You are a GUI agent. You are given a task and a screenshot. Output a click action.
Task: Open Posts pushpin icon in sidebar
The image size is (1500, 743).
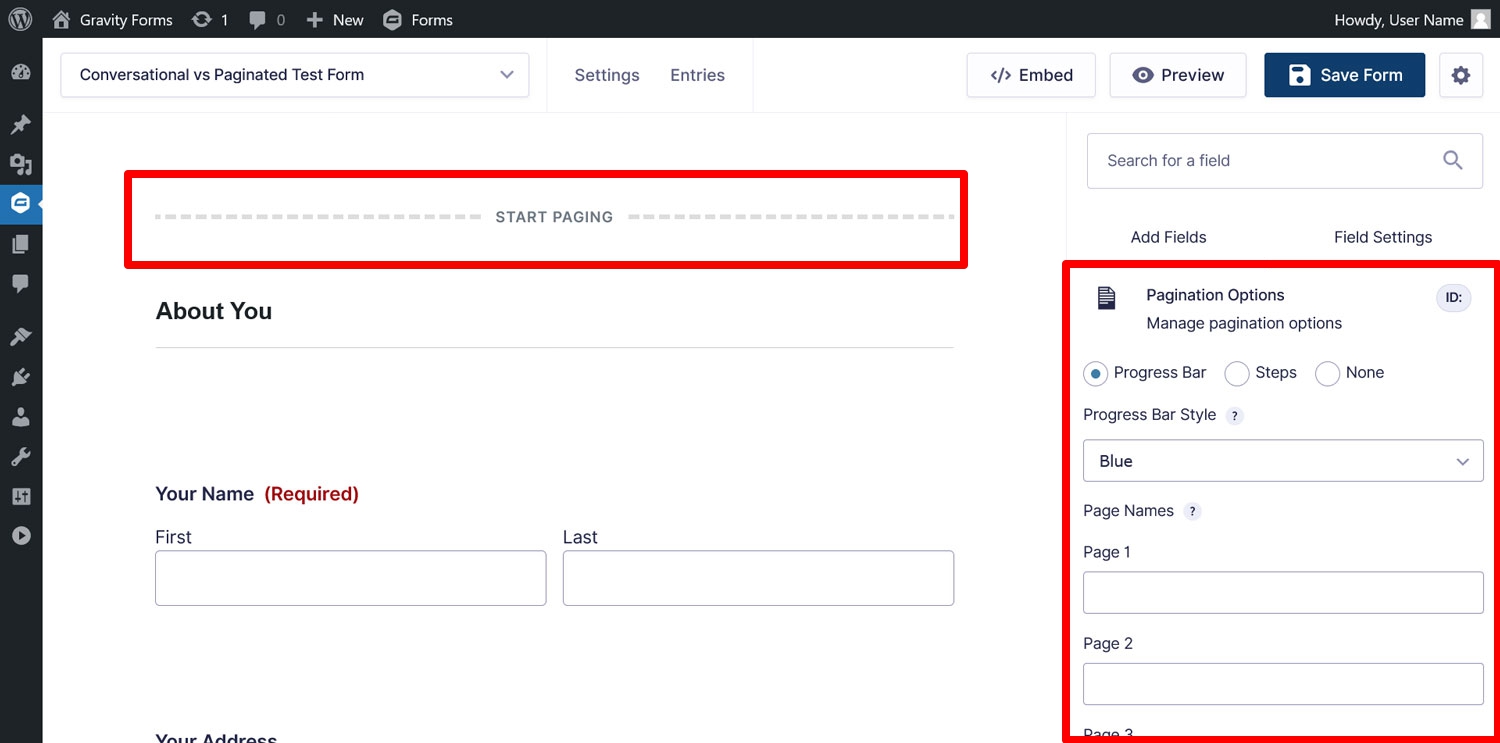click(21, 125)
